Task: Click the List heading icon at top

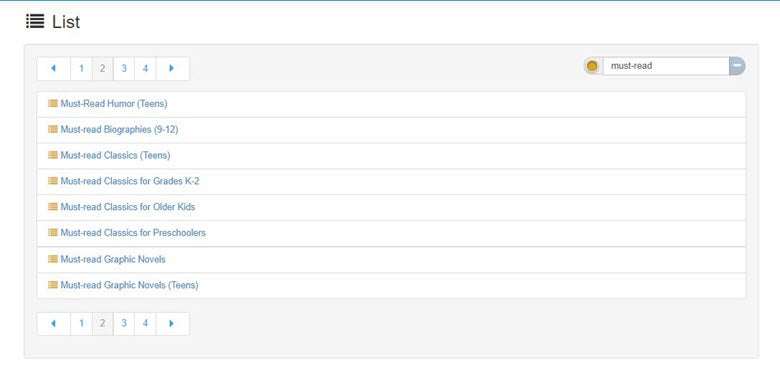Action: point(35,21)
